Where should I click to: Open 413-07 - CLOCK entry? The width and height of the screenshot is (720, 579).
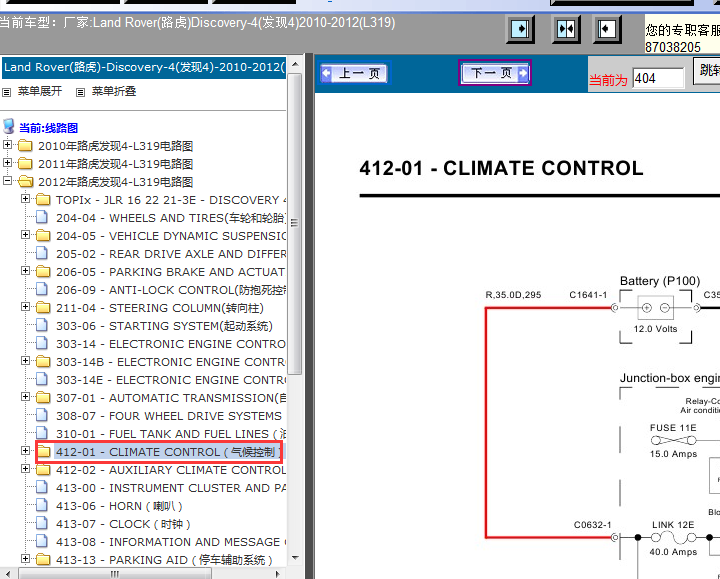(123, 524)
